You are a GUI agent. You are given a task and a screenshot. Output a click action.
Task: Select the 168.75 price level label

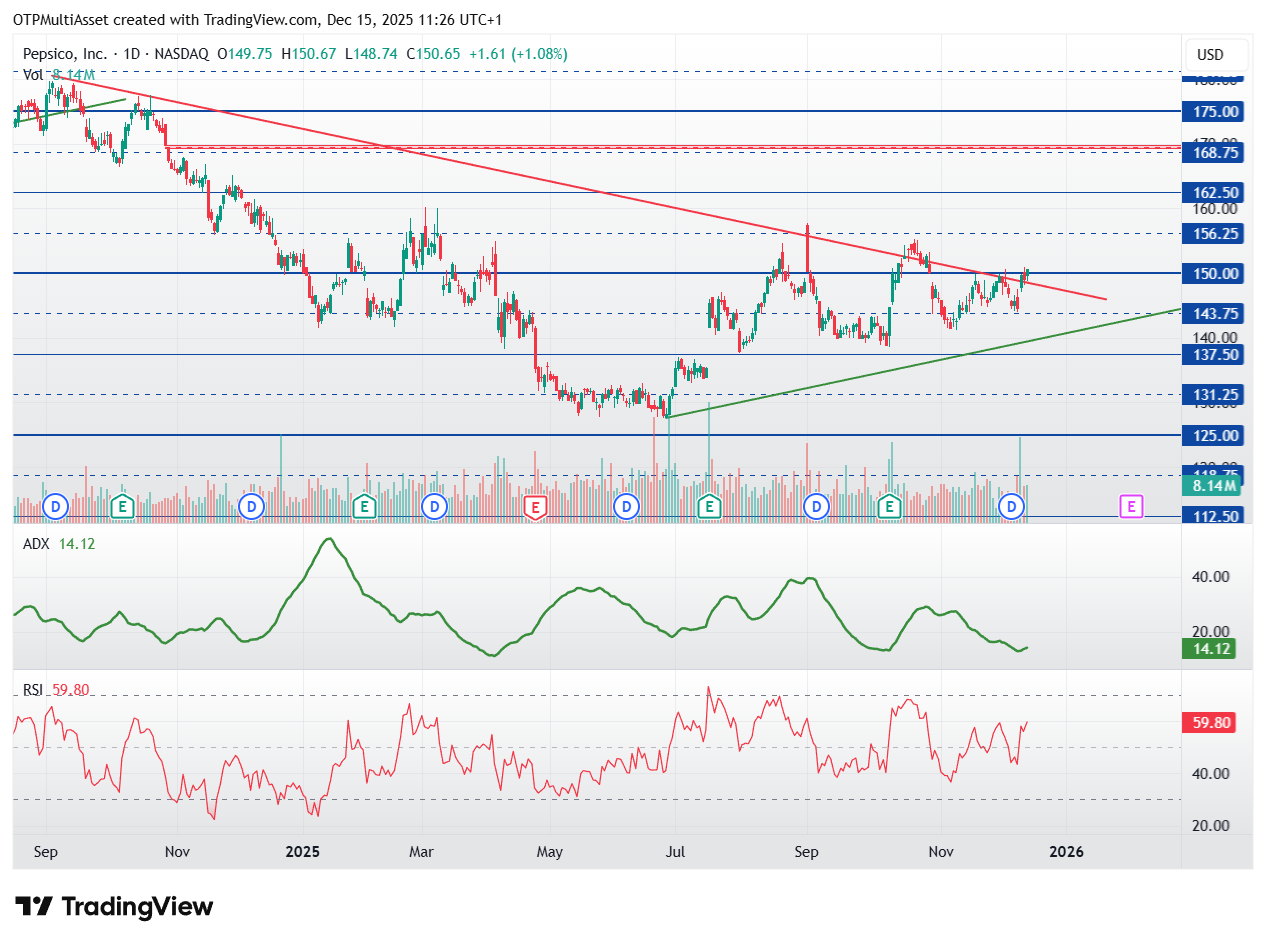click(x=1212, y=152)
